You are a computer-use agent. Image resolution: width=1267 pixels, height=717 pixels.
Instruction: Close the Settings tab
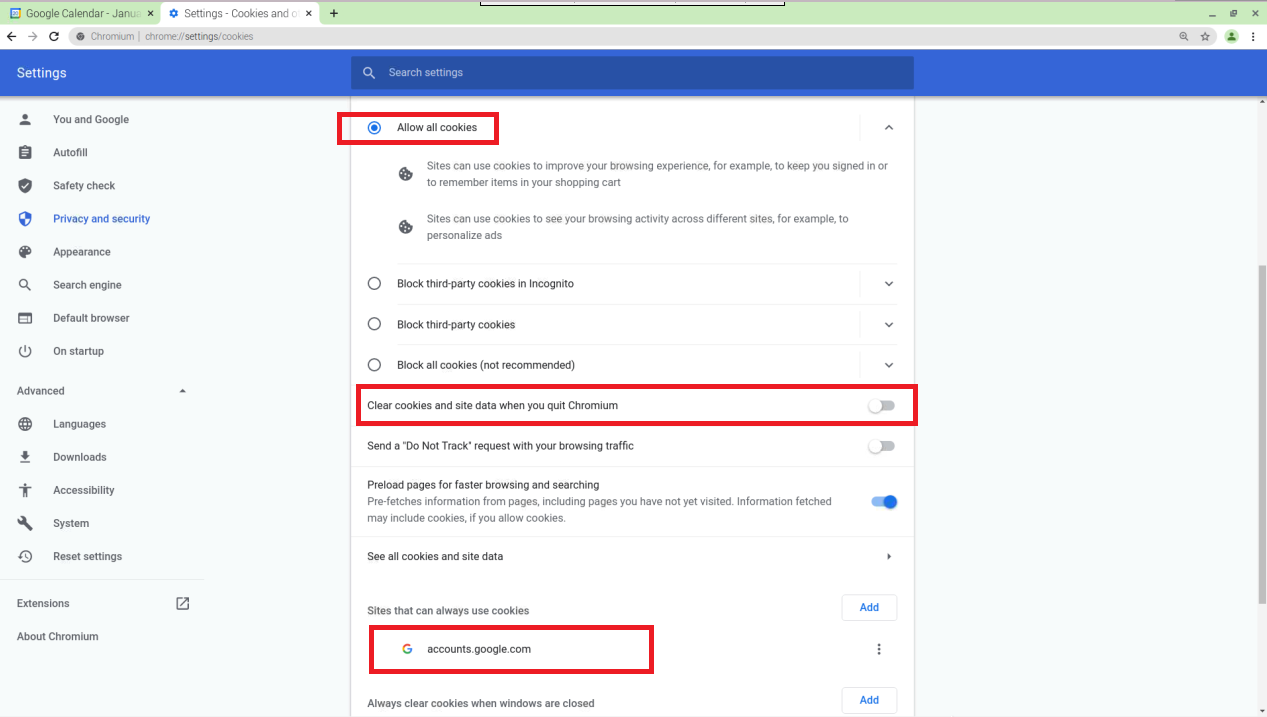point(310,13)
